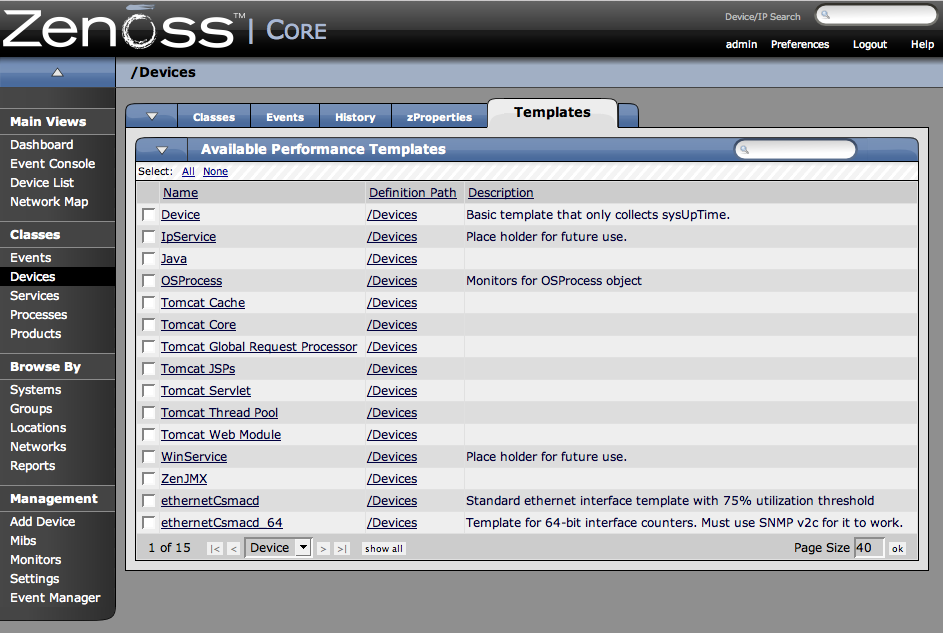Switch to the zProperties tab

(439, 117)
